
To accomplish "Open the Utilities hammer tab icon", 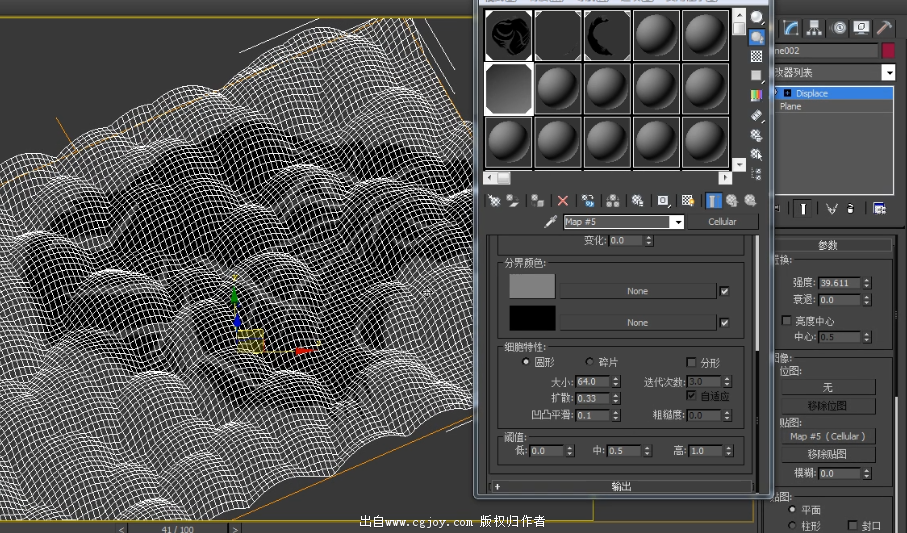I will tap(884, 28).
